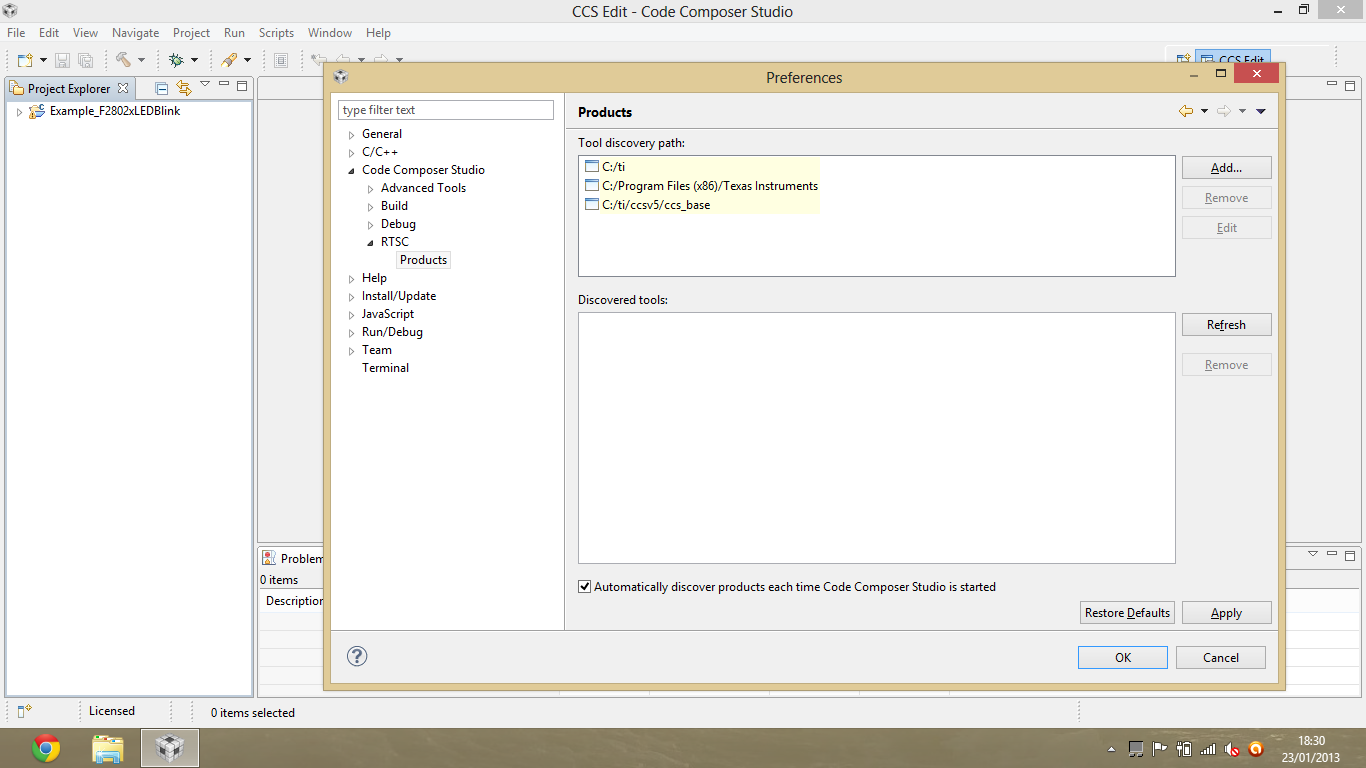Click Cancel in Preferences dialog
This screenshot has width=1366, height=768.
[1220, 657]
